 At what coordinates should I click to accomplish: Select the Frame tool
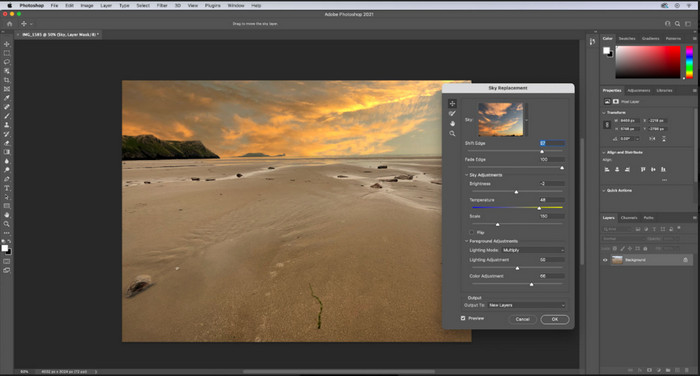point(7,89)
